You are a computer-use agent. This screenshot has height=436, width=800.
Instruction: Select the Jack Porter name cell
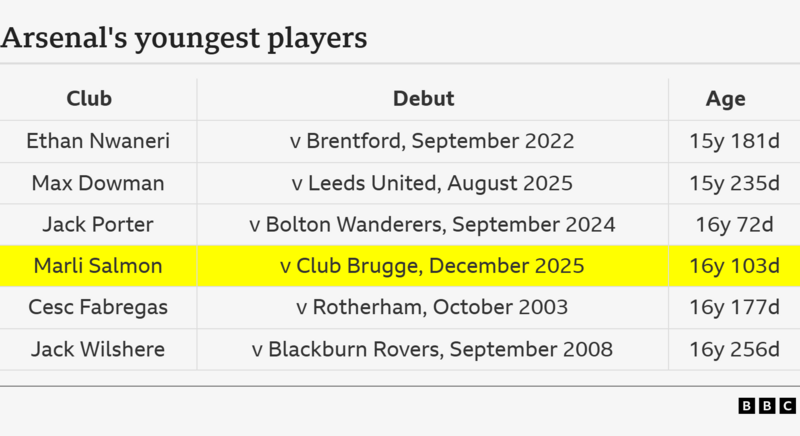coord(98,224)
